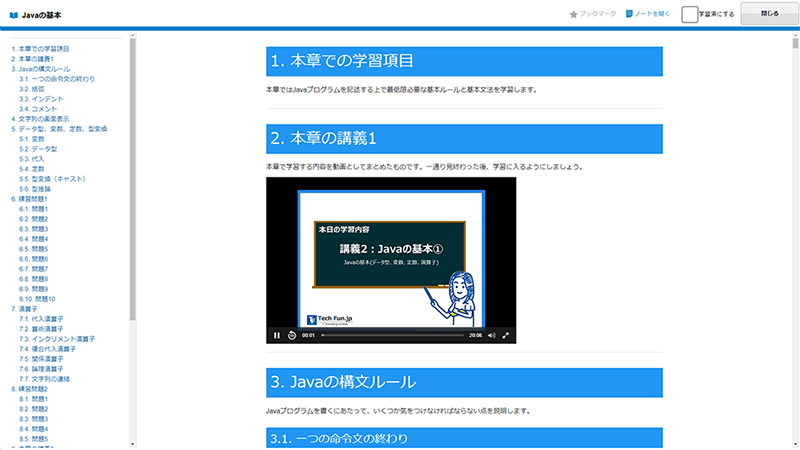
Task: Click the Javaの基本 book icon
Action: pos(14,15)
